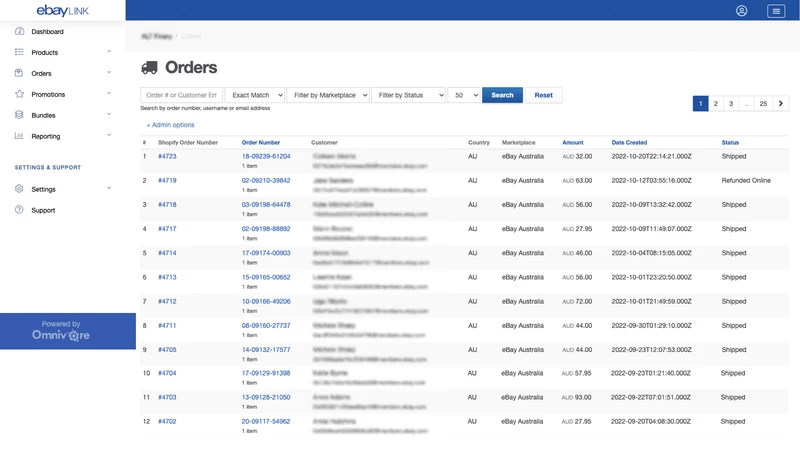This screenshot has width=800, height=450.
Task: Select date 2022-10-20T22:14:21.000Z
Action: tap(652, 156)
